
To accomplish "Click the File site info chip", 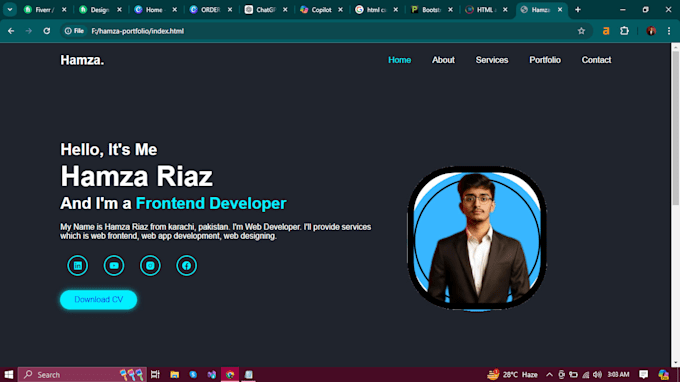I will click(74, 31).
